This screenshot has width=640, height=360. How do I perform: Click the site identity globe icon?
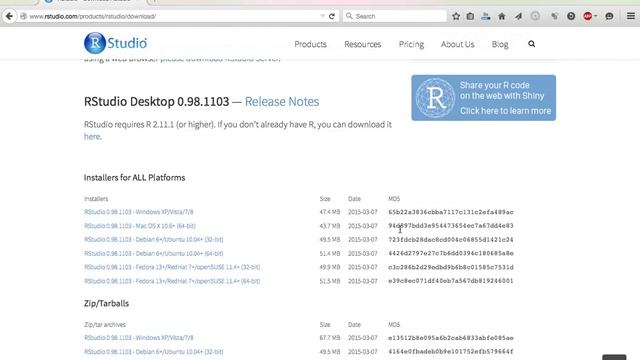[x=23, y=16]
